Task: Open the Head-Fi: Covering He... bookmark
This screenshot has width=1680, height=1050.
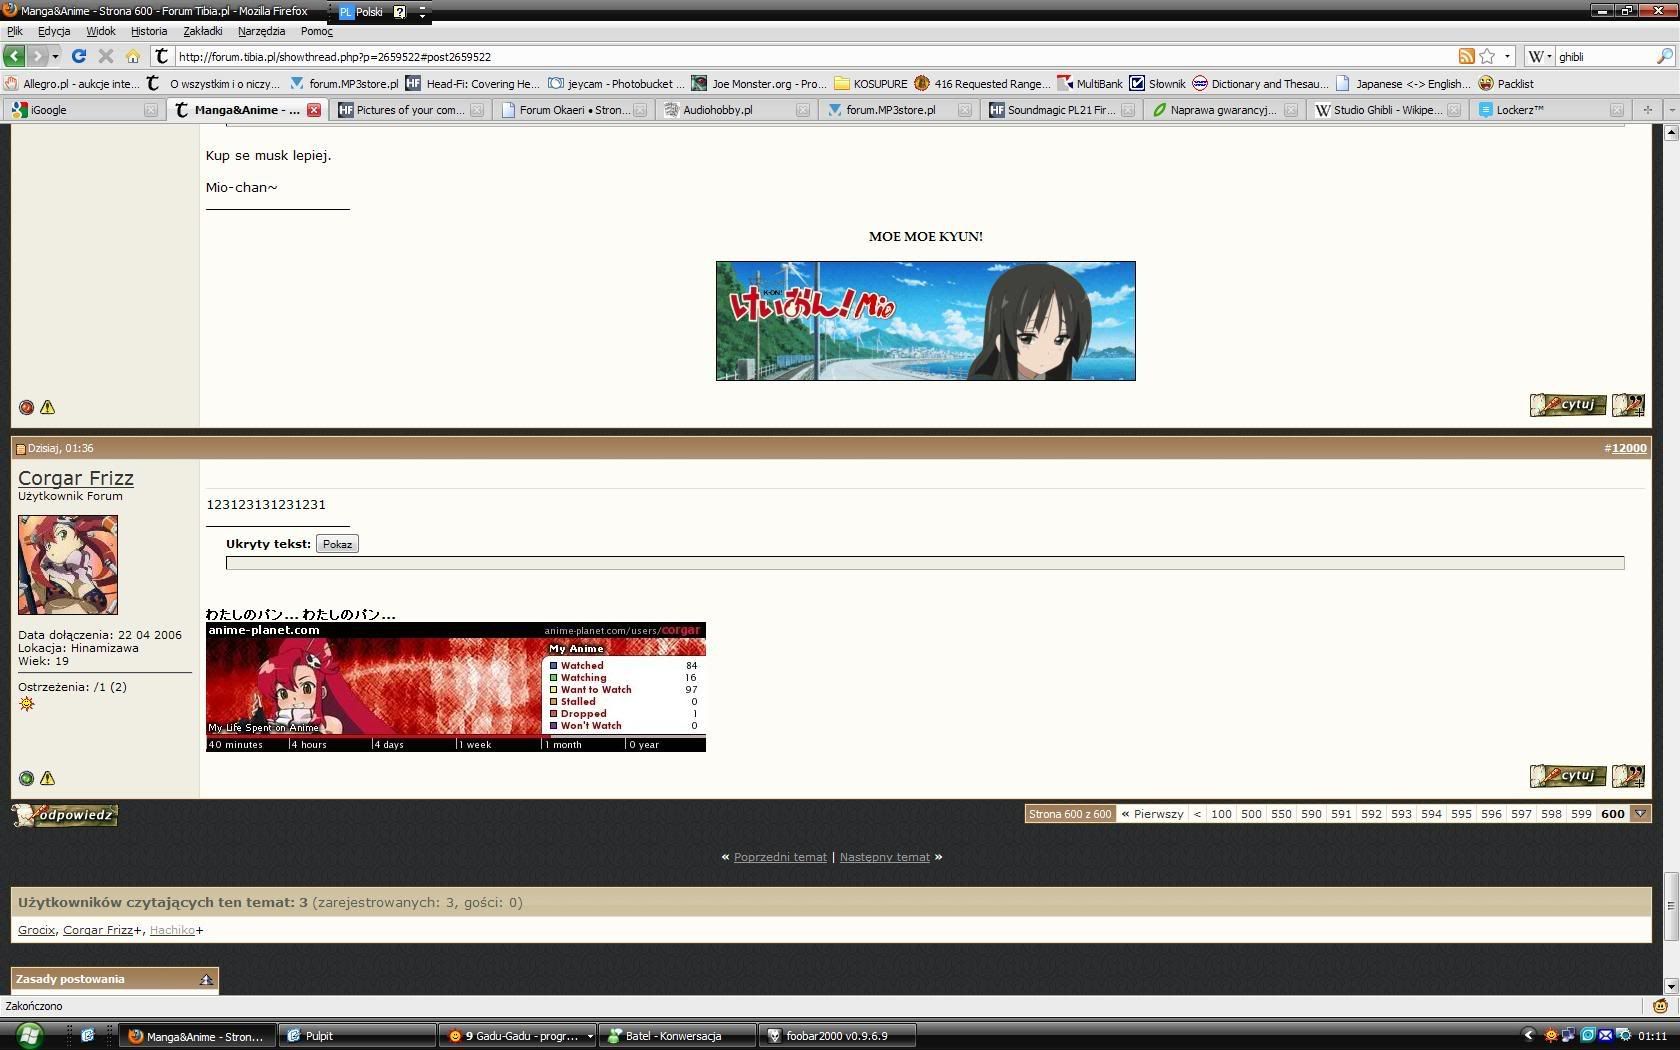Action: pyautogui.click(x=472, y=84)
